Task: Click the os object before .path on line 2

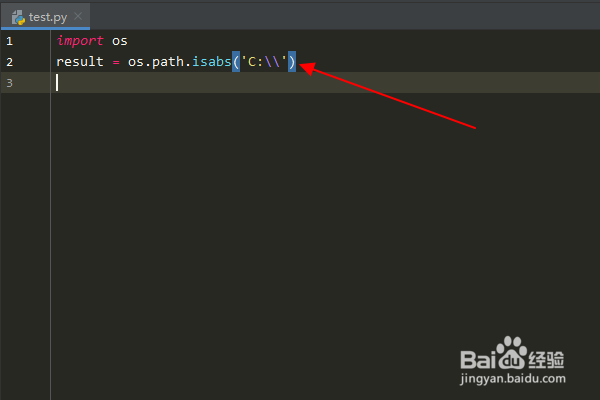Action: tap(135, 62)
